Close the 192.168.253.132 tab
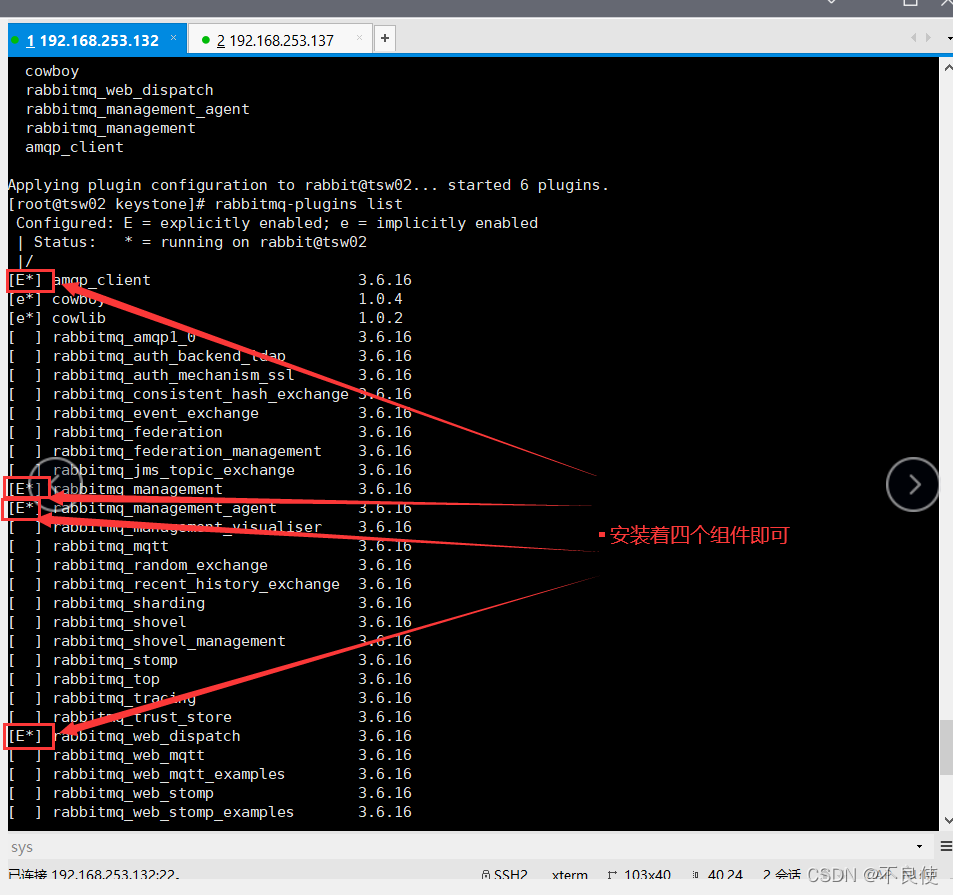 pos(174,38)
